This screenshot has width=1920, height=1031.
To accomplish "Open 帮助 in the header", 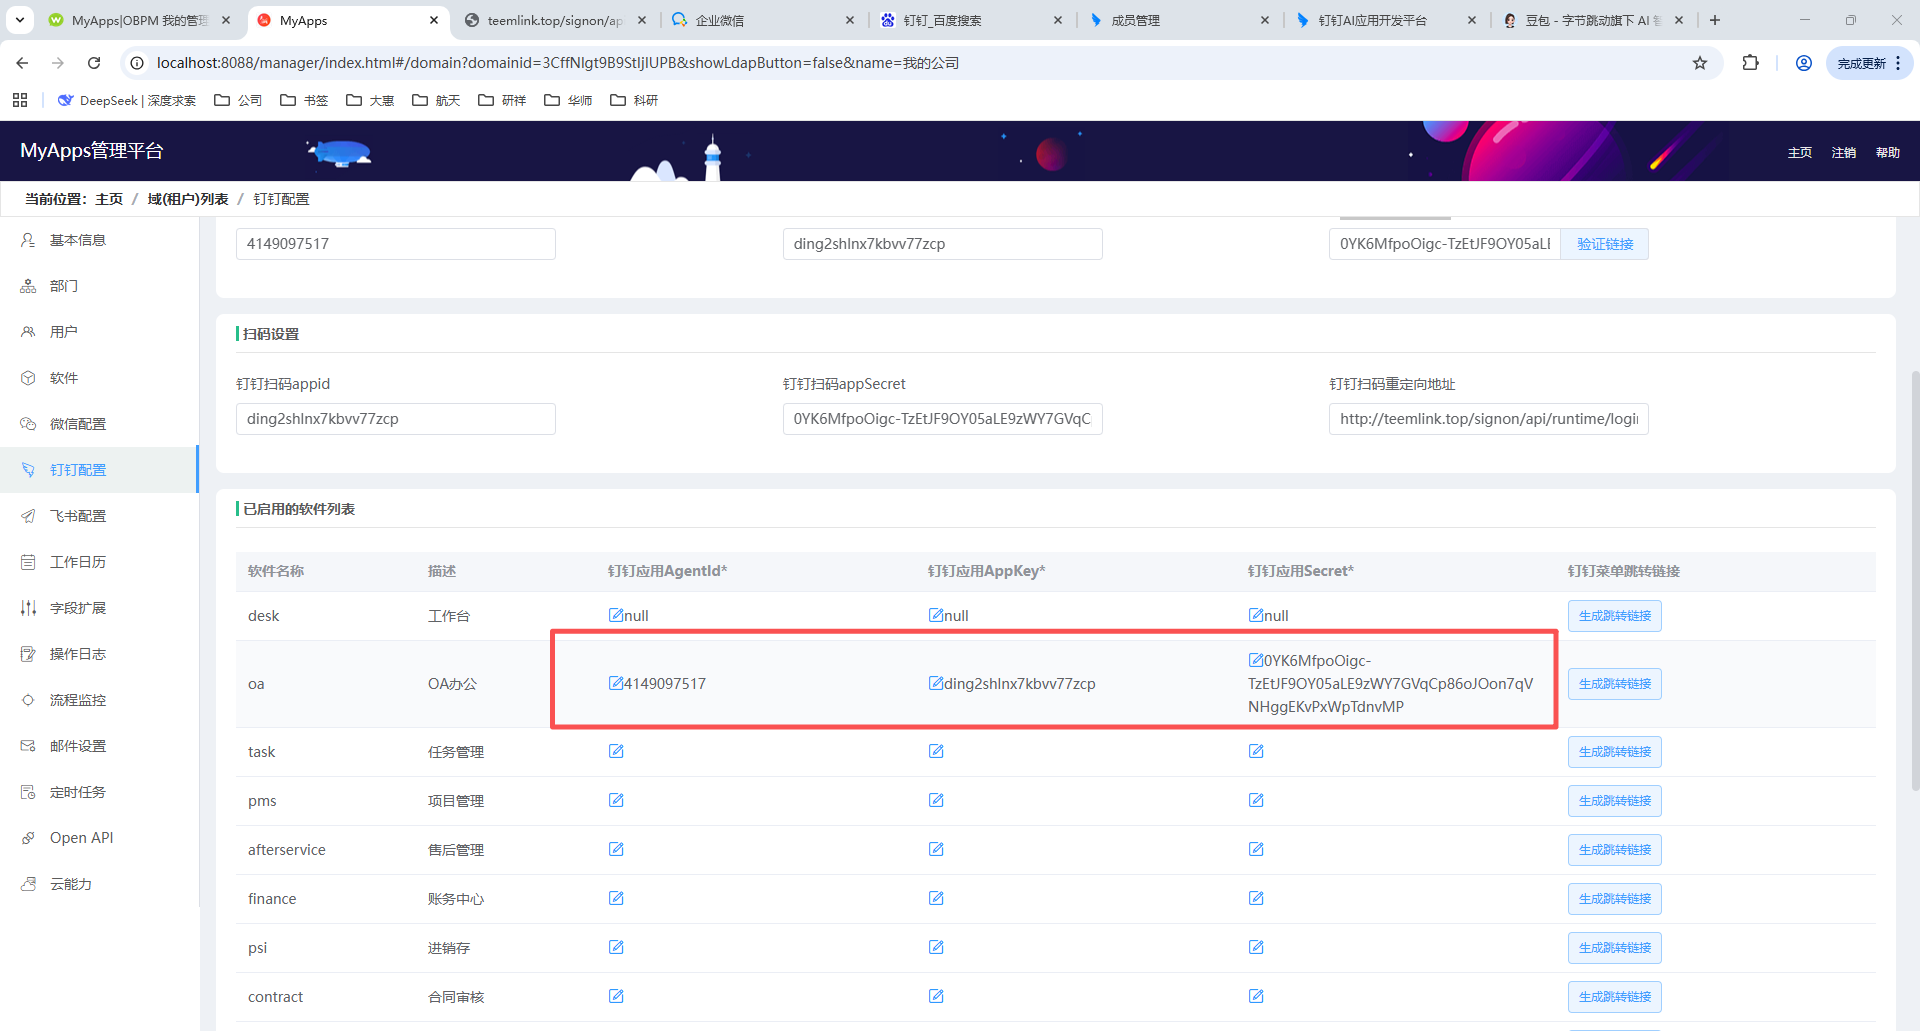I will point(1888,153).
